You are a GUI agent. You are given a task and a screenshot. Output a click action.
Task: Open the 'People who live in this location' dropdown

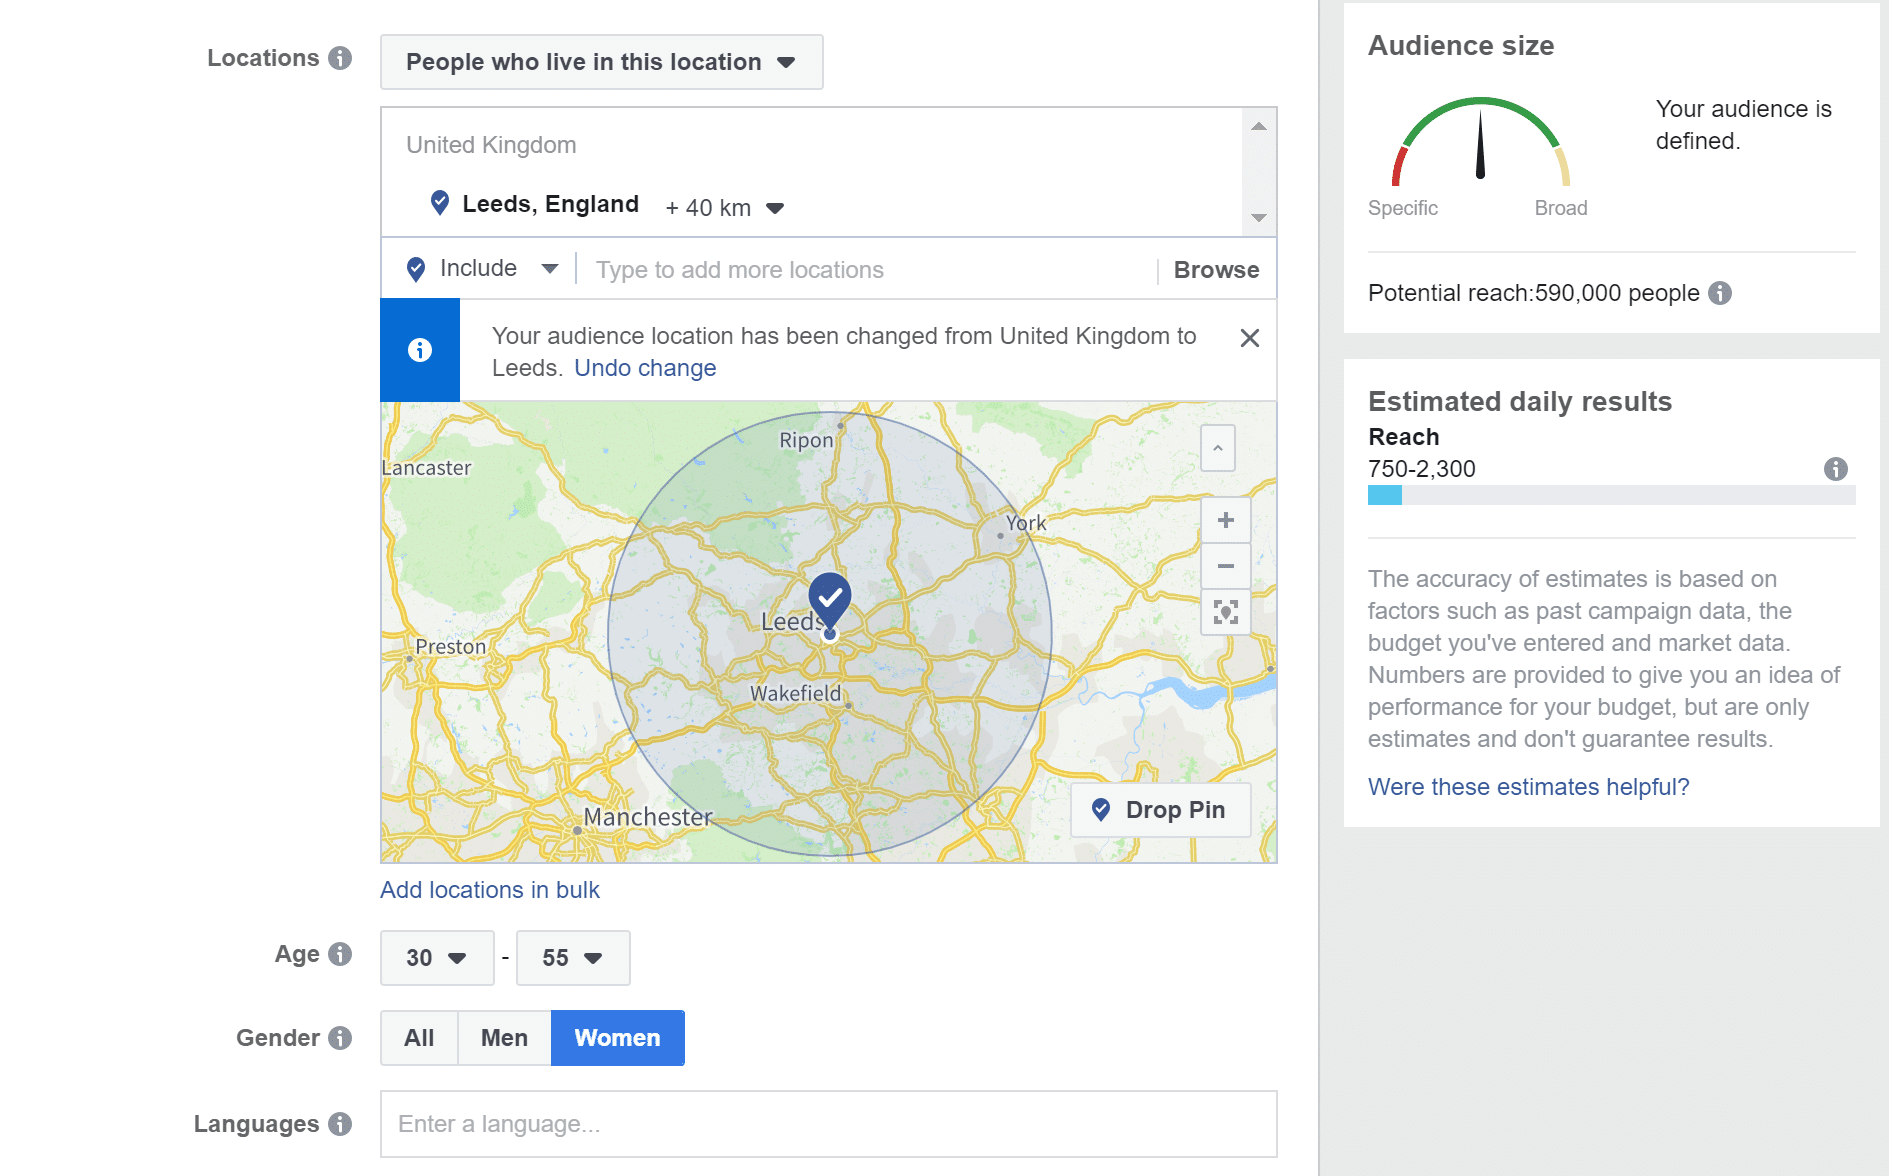(602, 62)
